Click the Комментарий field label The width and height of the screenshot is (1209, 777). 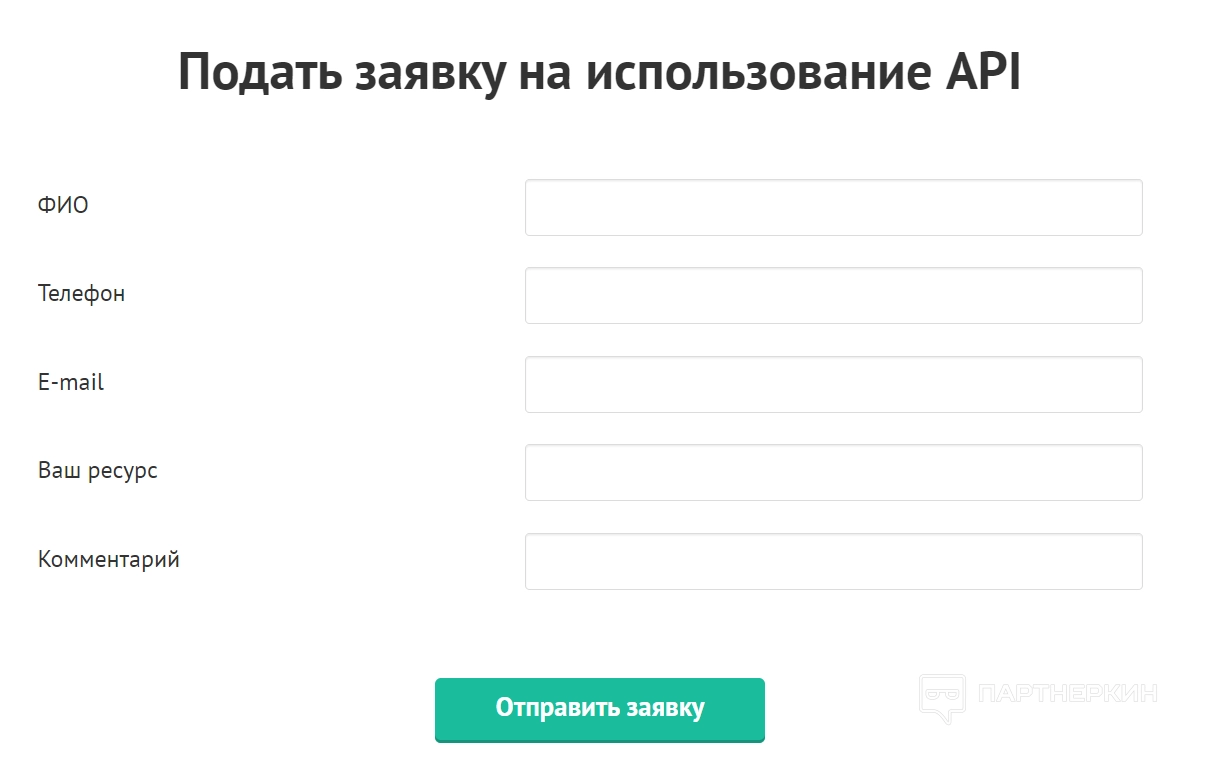[109, 559]
